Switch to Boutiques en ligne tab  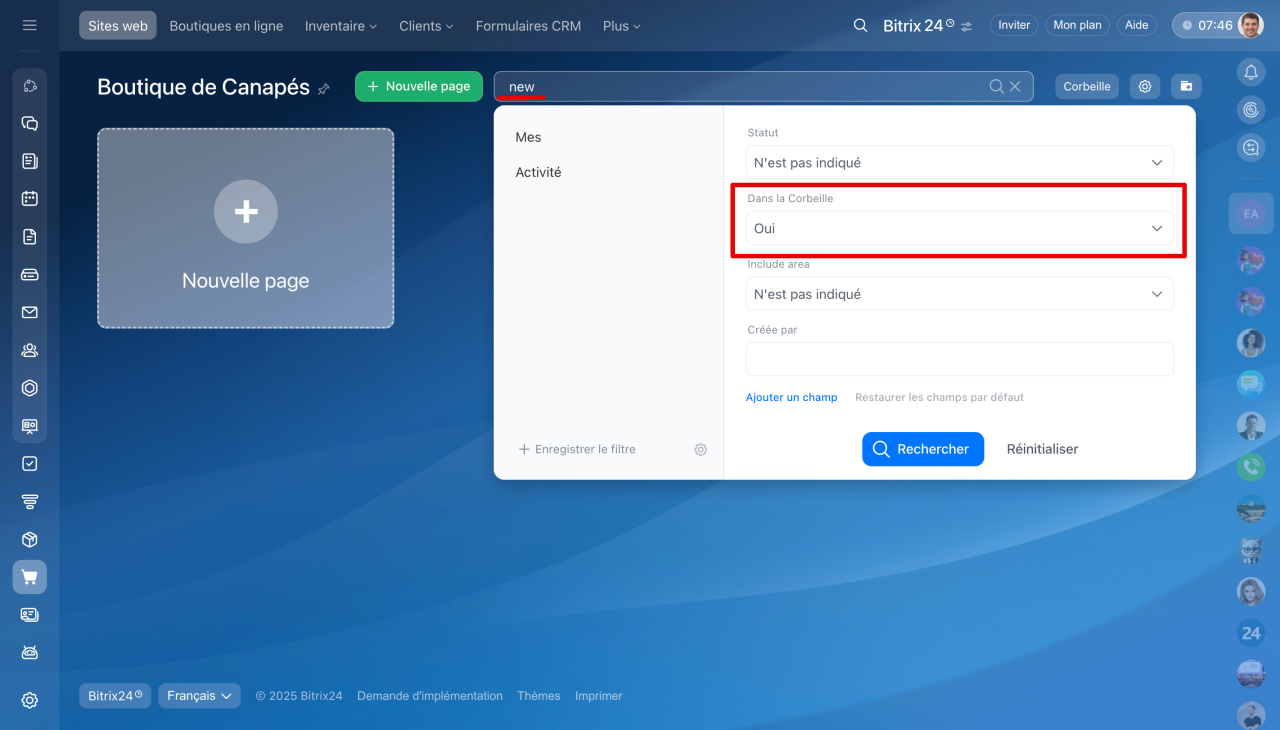(x=226, y=26)
